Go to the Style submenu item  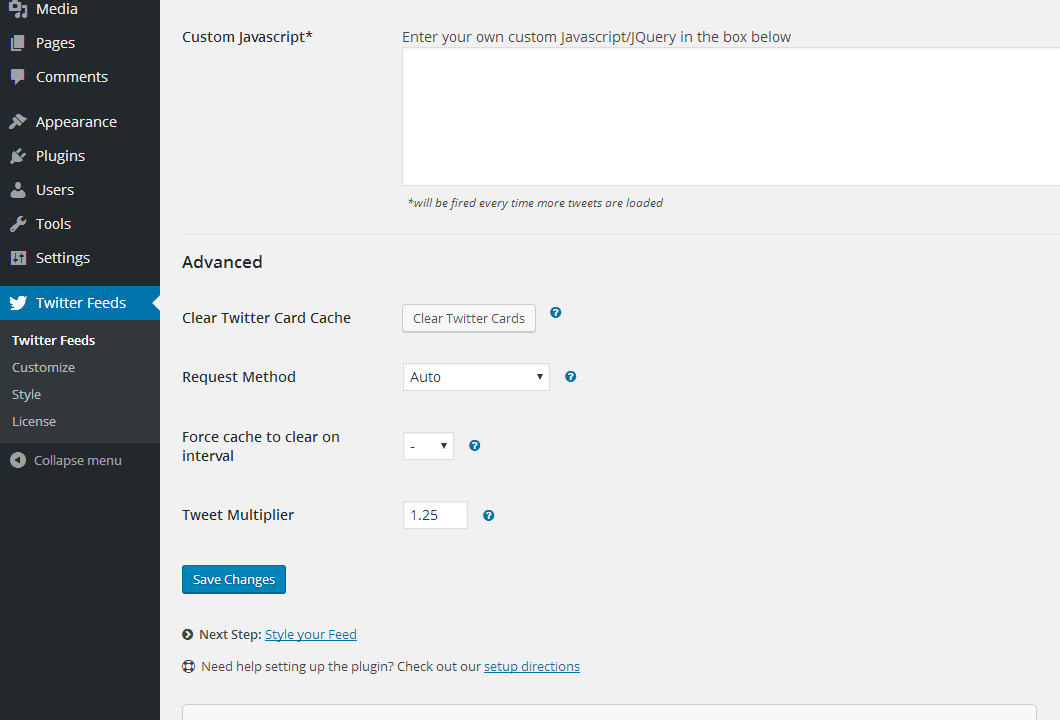tap(26, 395)
